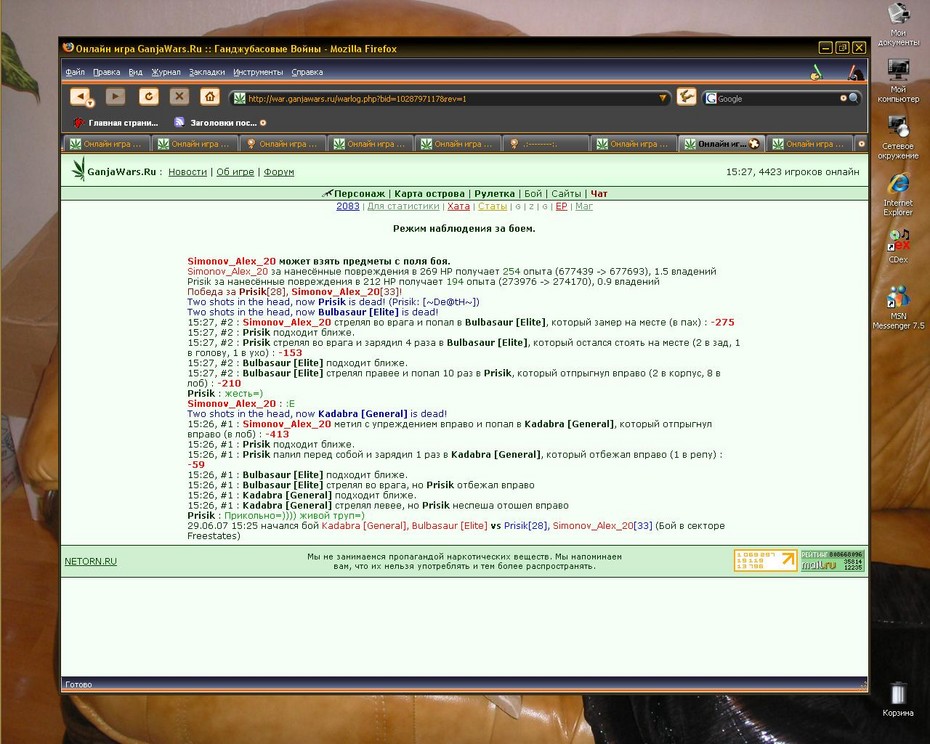Open Мои документы desktop icon
The width and height of the screenshot is (930, 744).
pyautogui.click(x=898, y=24)
